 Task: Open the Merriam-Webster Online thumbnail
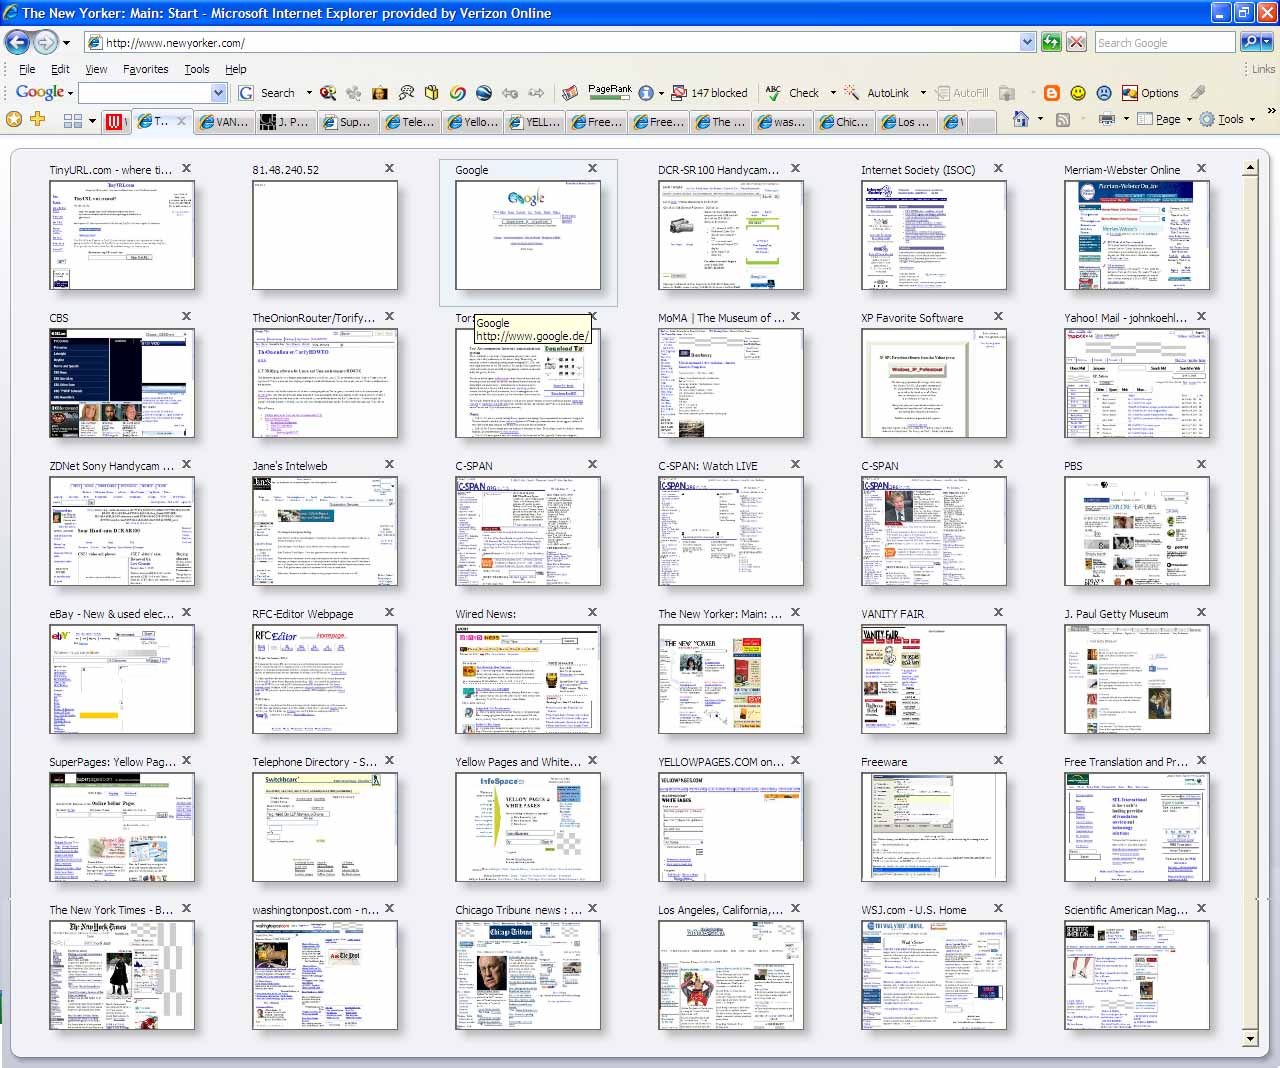pyautogui.click(x=1137, y=235)
